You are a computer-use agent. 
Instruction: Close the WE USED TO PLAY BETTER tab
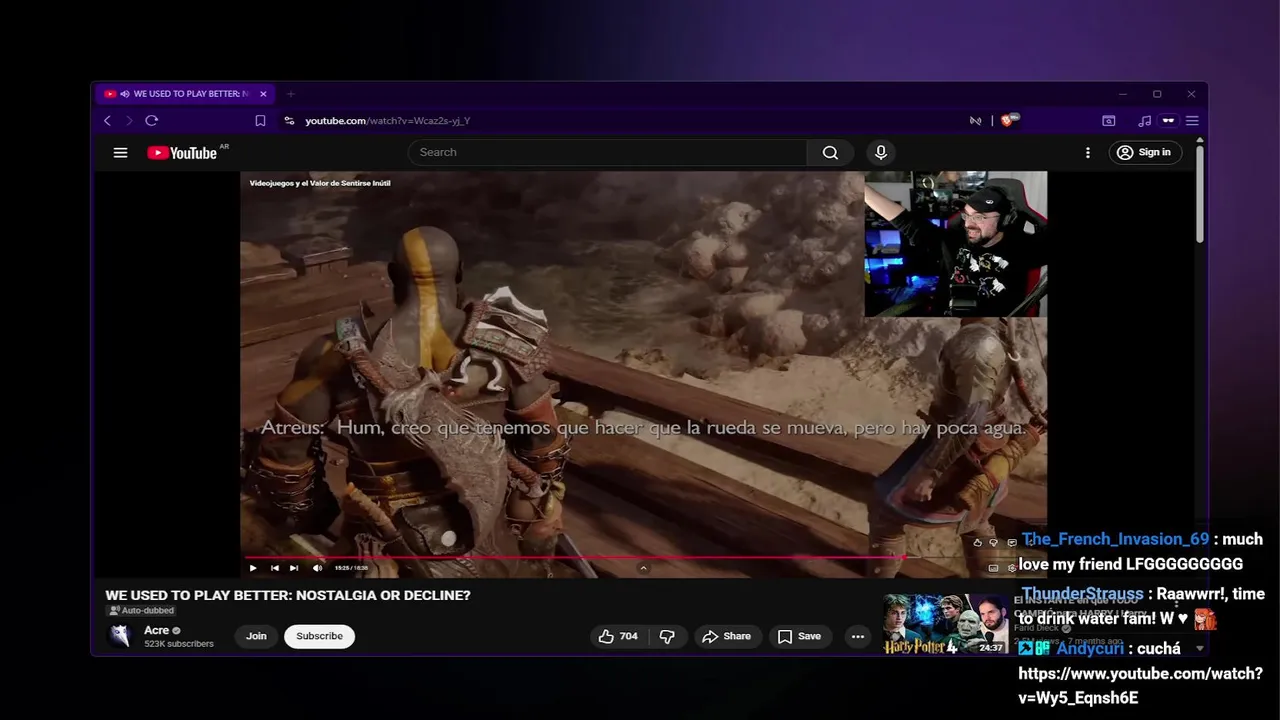pyautogui.click(x=263, y=94)
